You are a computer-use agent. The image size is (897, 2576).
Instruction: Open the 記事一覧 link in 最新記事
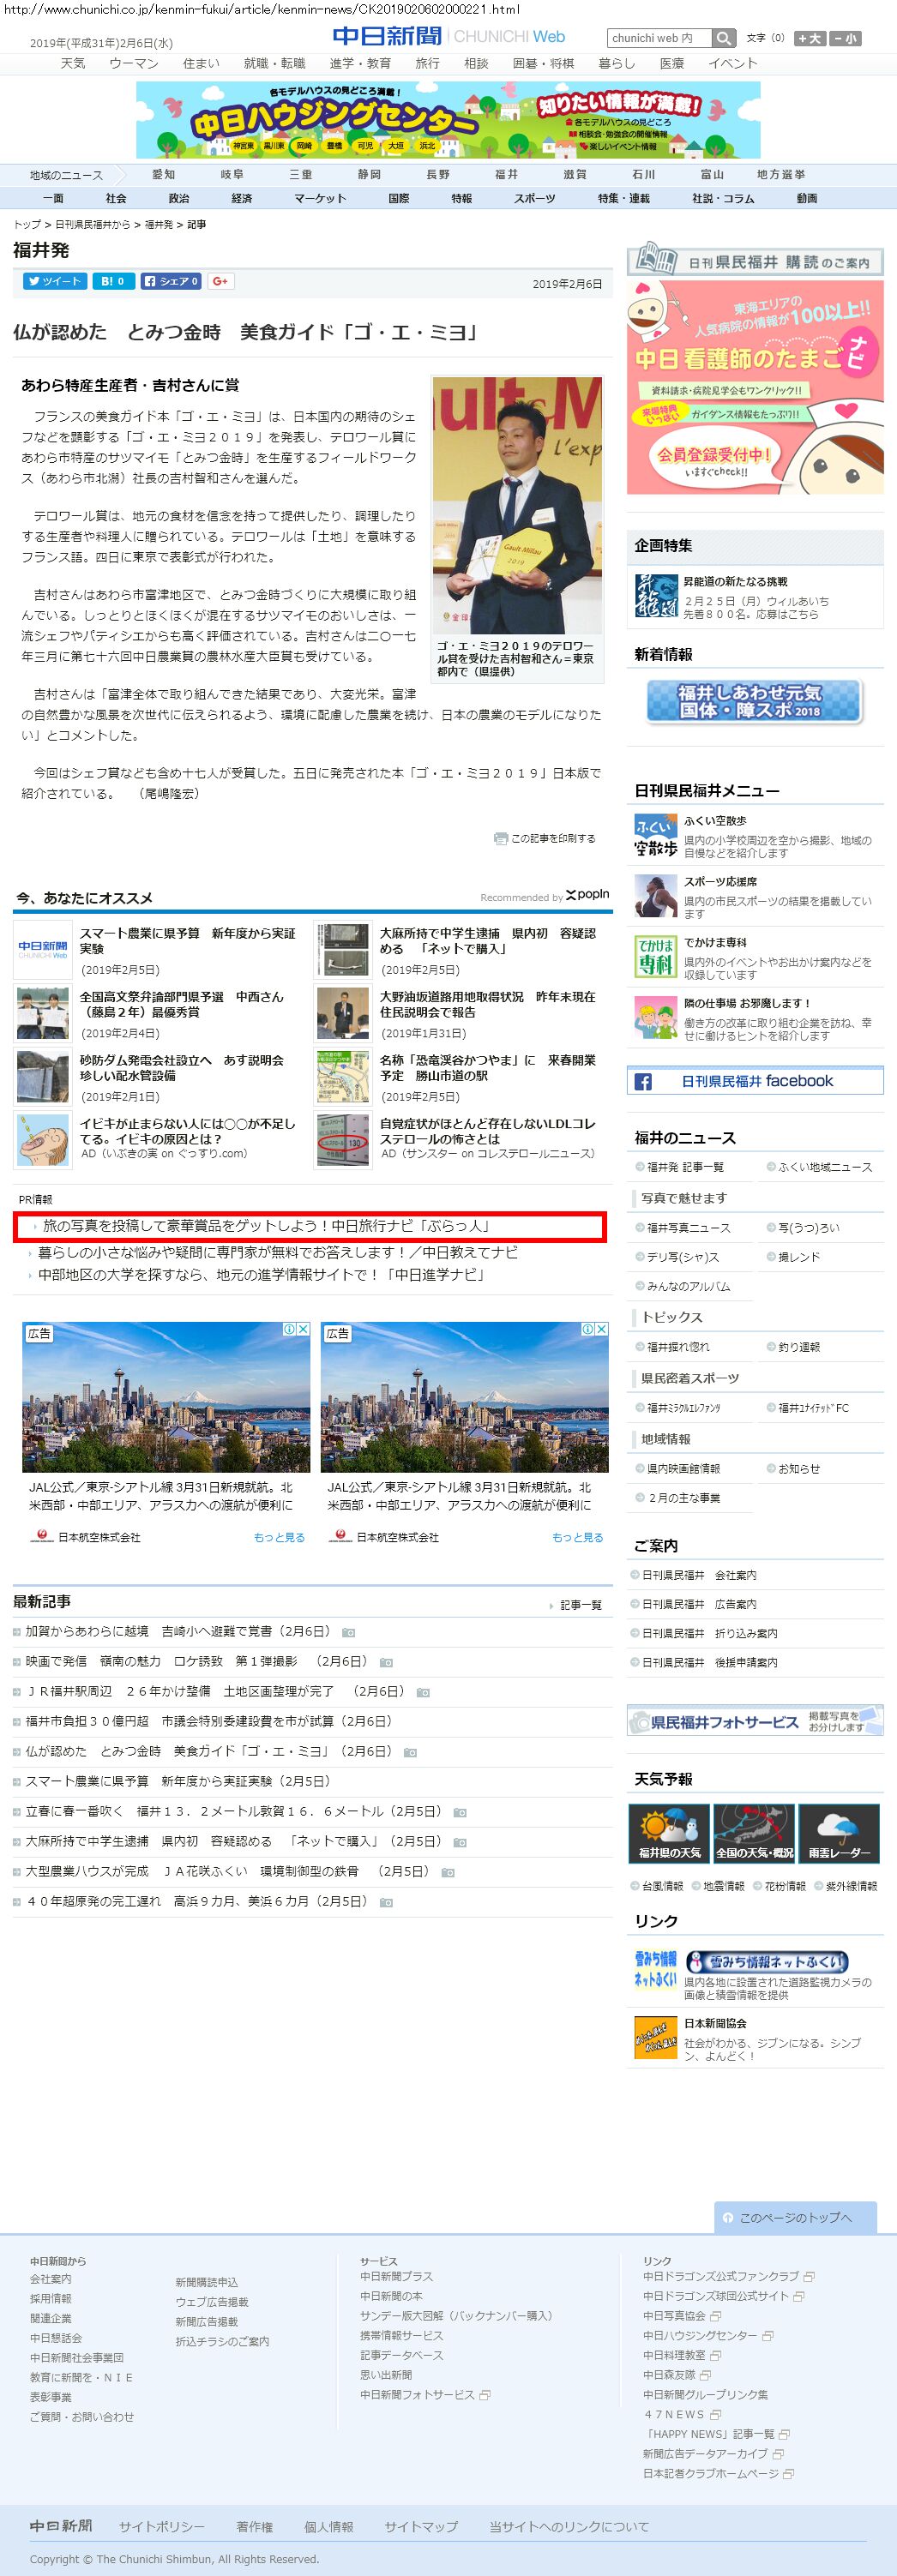coord(580,1605)
